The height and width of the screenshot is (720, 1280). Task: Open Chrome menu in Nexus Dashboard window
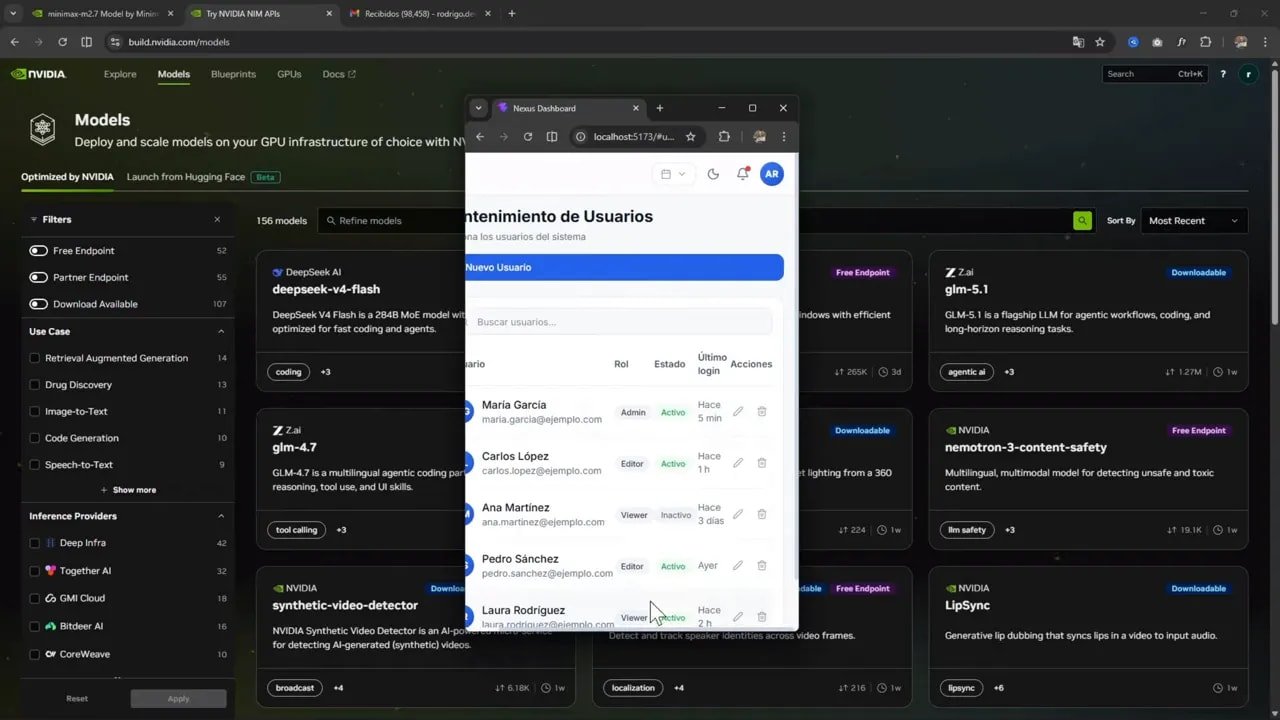coord(783,137)
